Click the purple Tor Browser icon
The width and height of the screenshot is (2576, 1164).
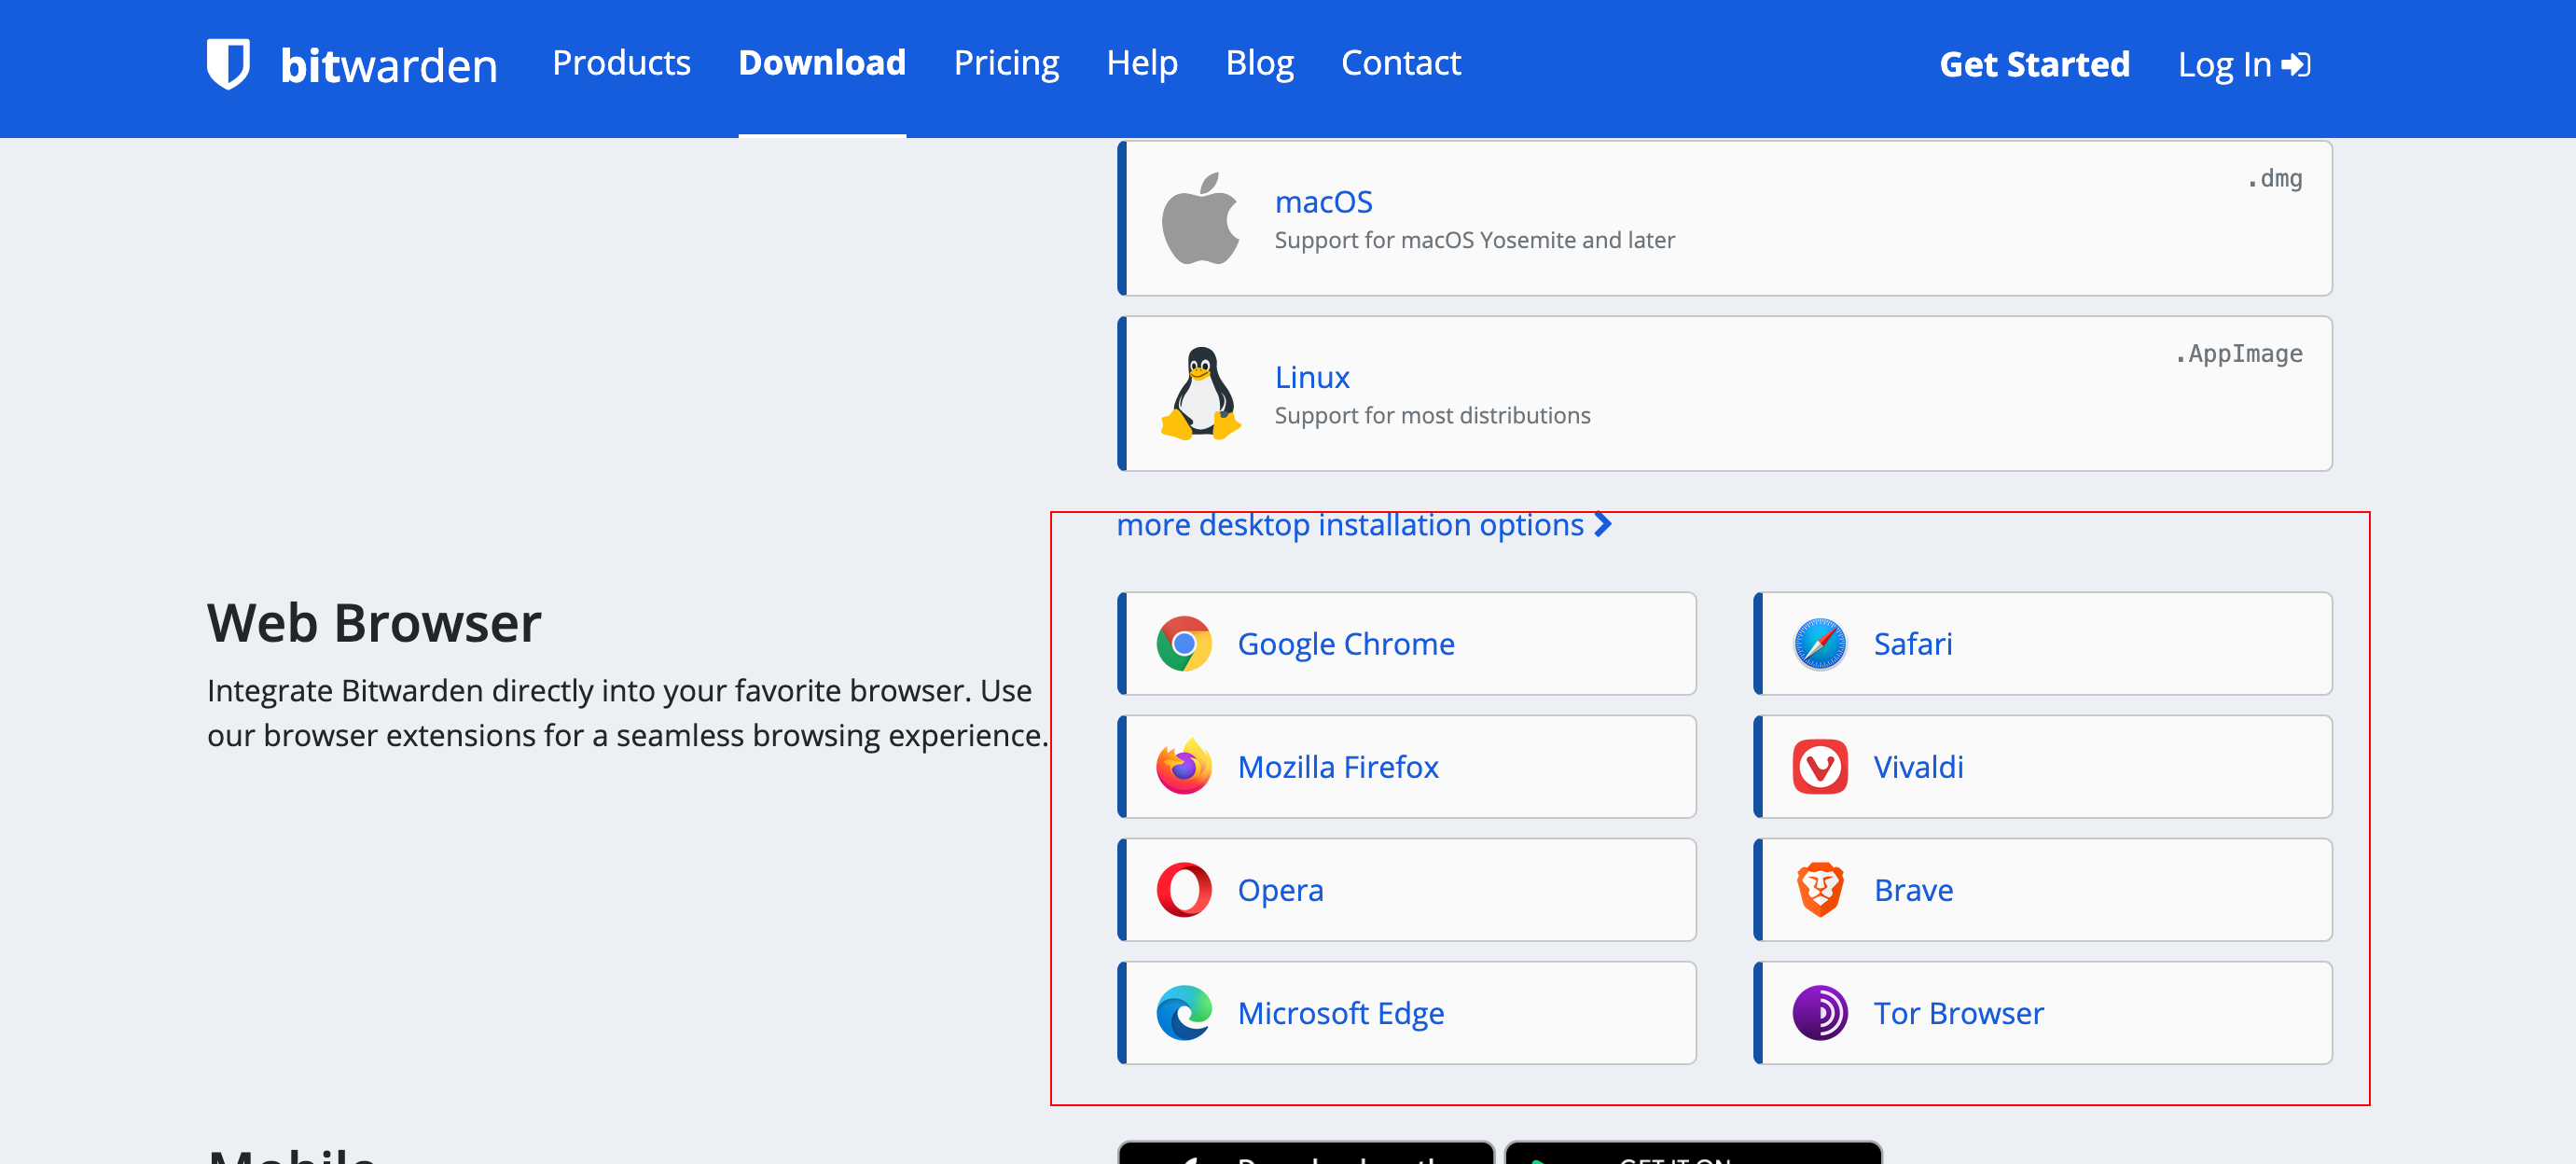pyautogui.click(x=1820, y=1013)
